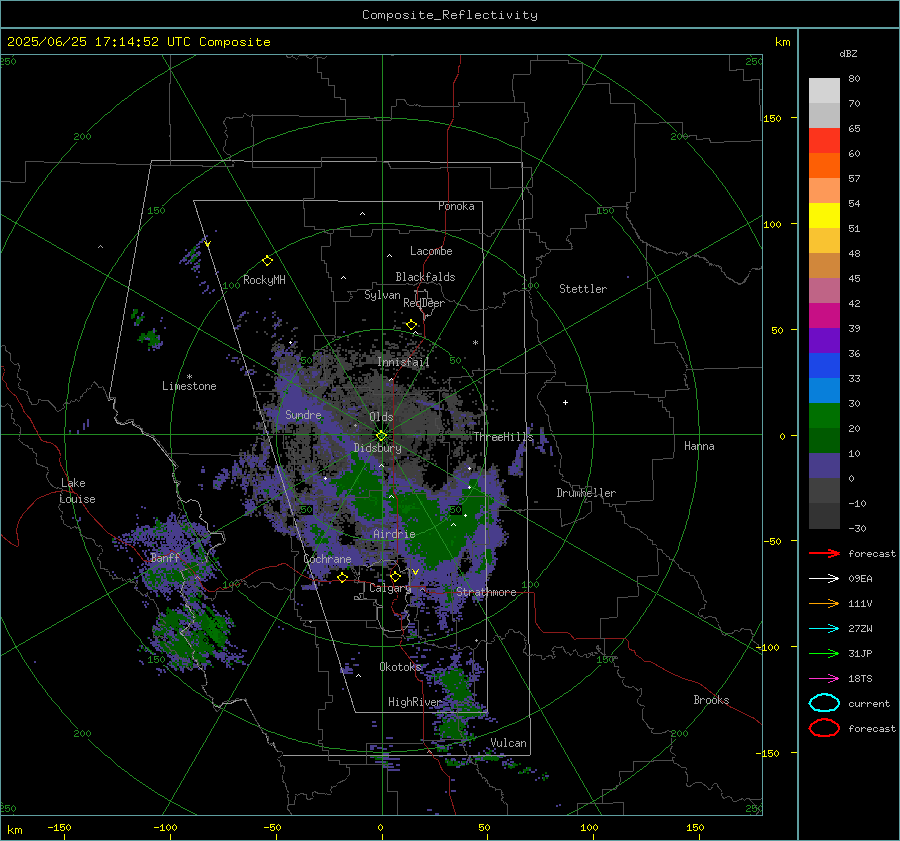Click the Okotoks city label
This screenshot has width=900, height=841.
coord(400,667)
